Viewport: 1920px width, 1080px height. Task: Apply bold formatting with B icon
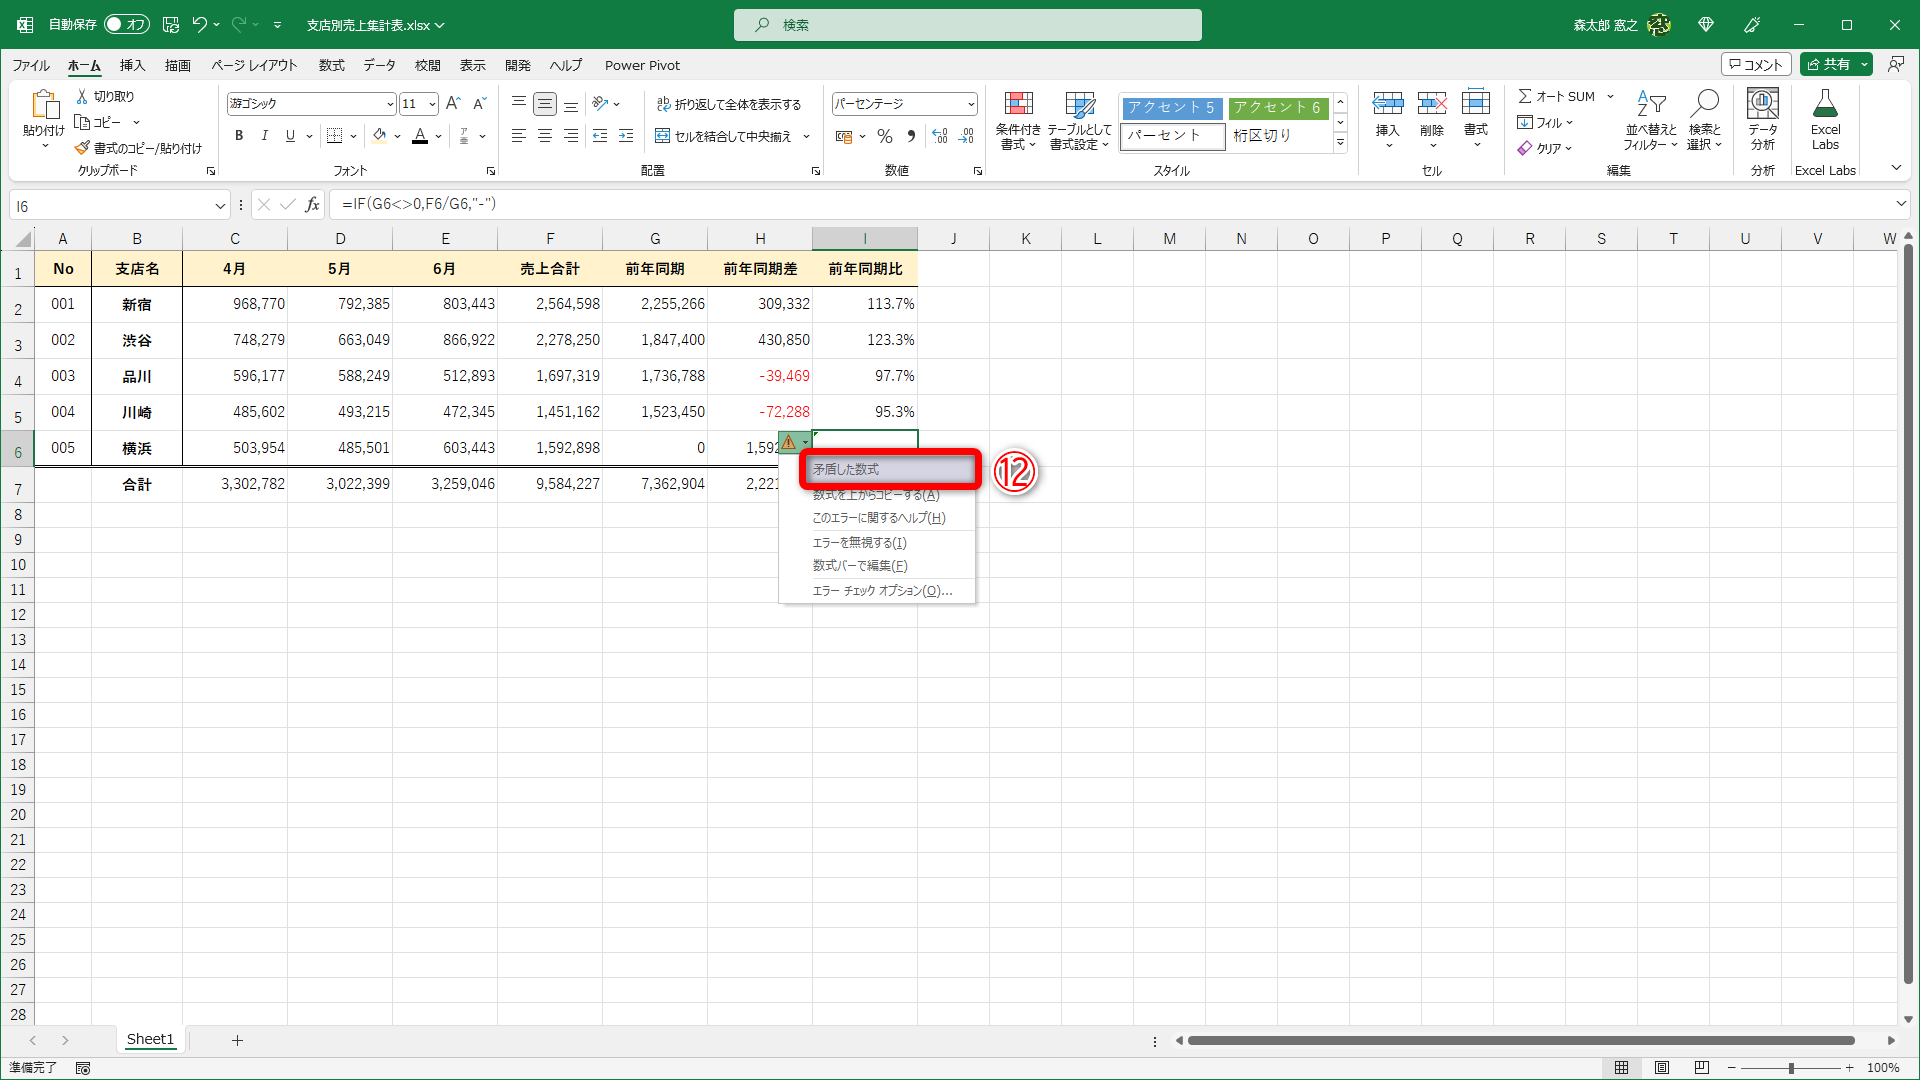click(239, 136)
